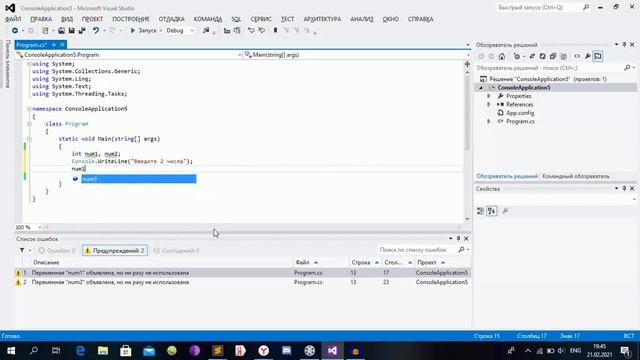Viewport: 640px width, 360px height.
Task: Open the ОТЛАДКА menu
Action: pyautogui.click(x=171, y=19)
